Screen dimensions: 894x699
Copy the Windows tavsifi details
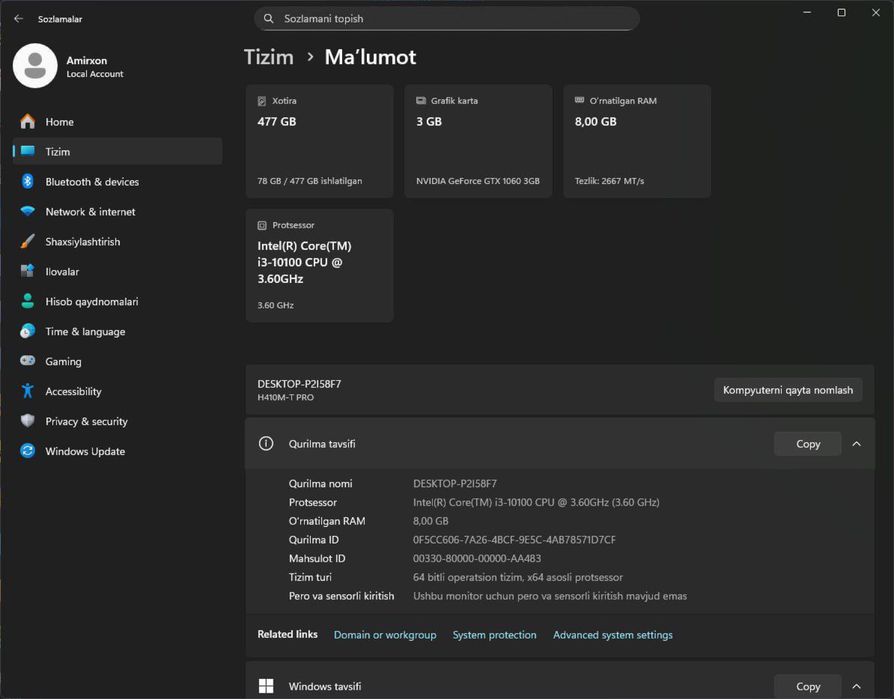coord(808,686)
